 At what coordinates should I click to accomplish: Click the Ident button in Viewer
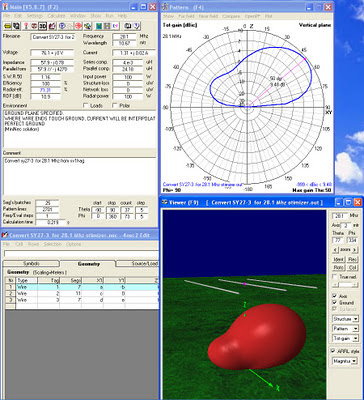click(x=339, y=259)
